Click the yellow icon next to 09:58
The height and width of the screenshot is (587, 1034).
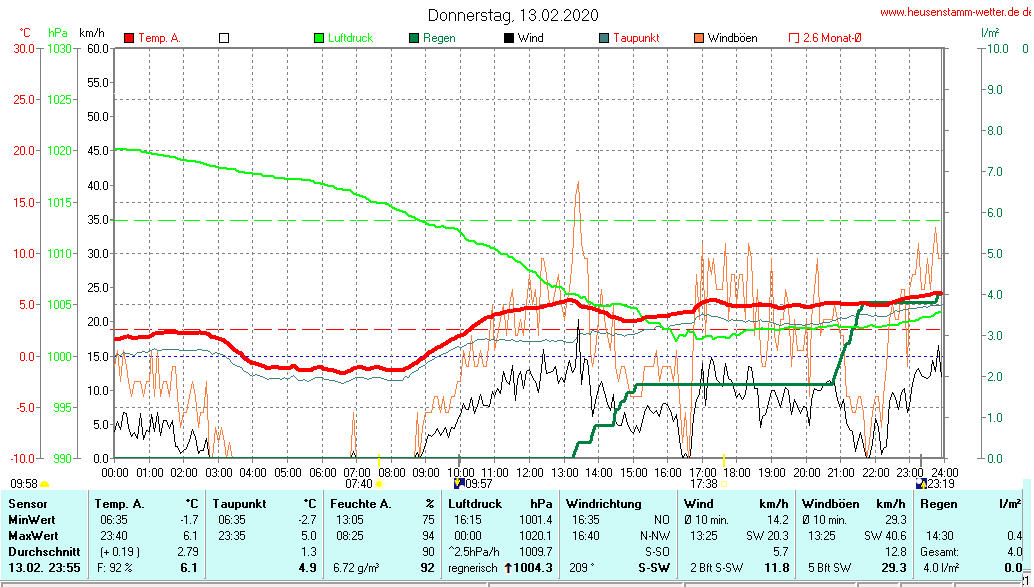pos(45,484)
